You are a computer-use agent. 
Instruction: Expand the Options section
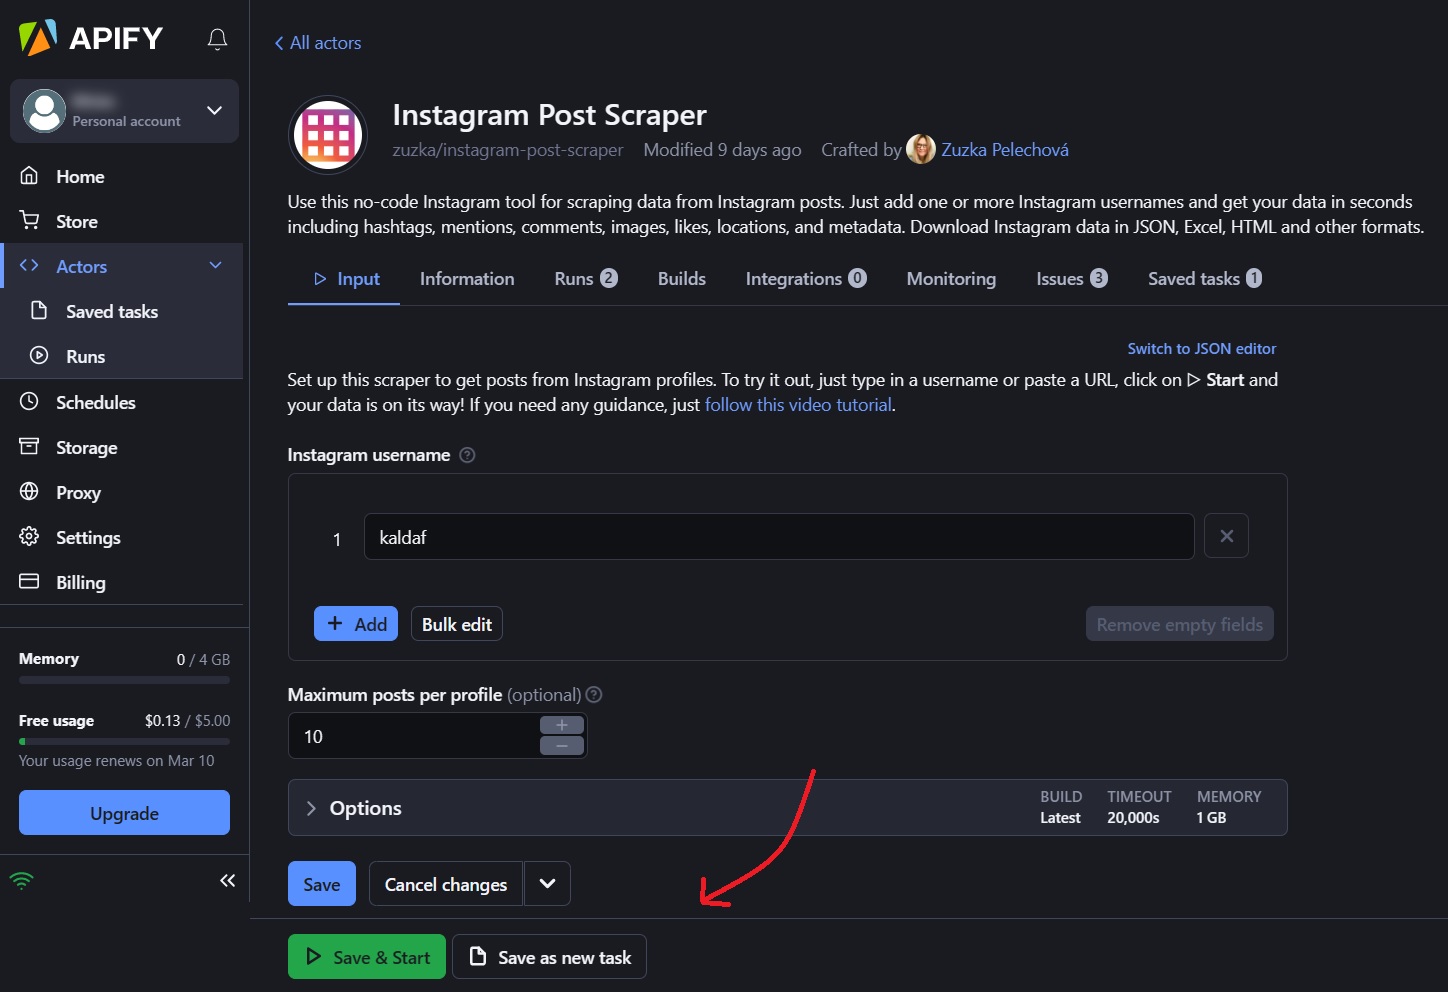(x=353, y=808)
